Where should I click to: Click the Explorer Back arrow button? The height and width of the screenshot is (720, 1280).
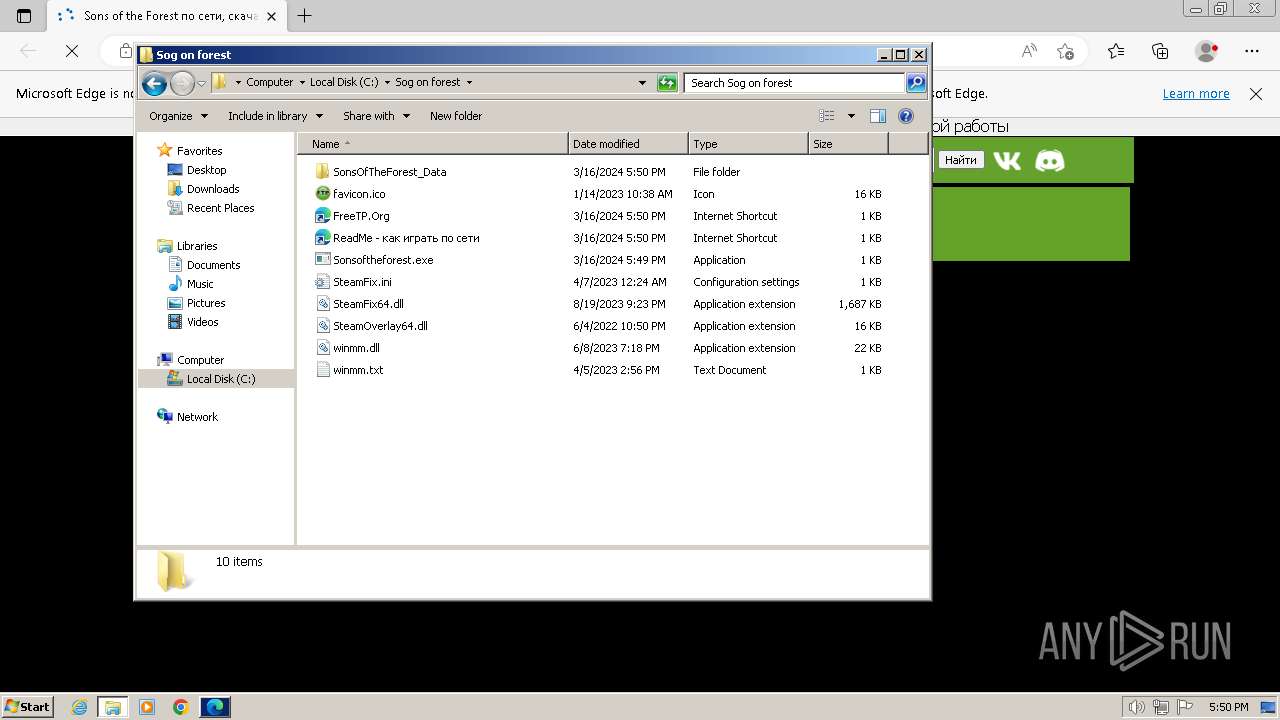(154, 83)
